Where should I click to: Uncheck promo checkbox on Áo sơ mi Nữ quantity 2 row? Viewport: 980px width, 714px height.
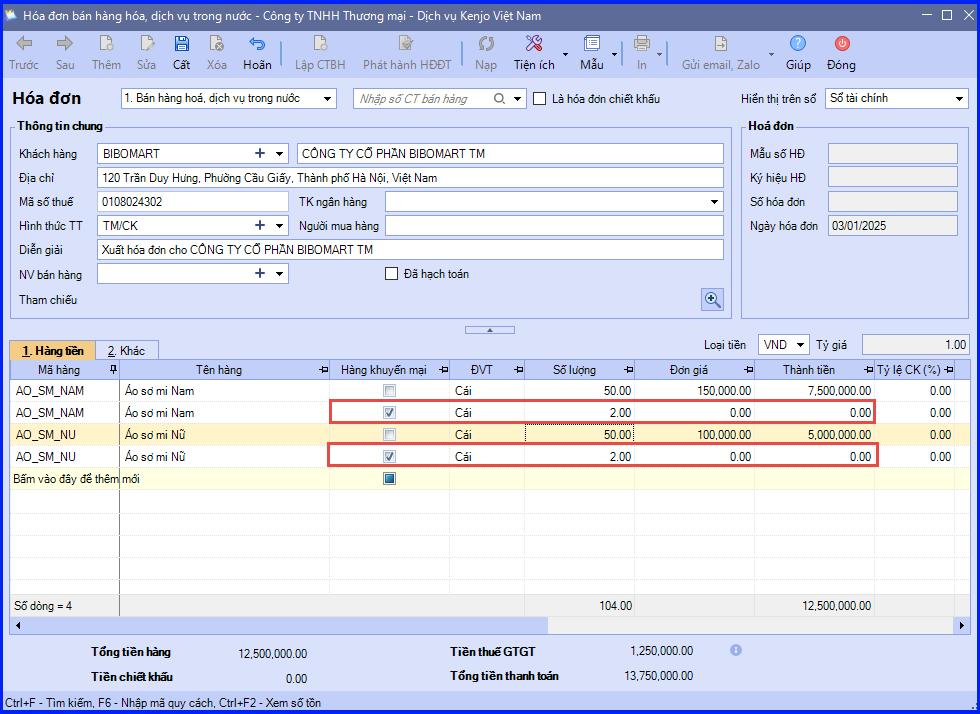pyautogui.click(x=389, y=456)
